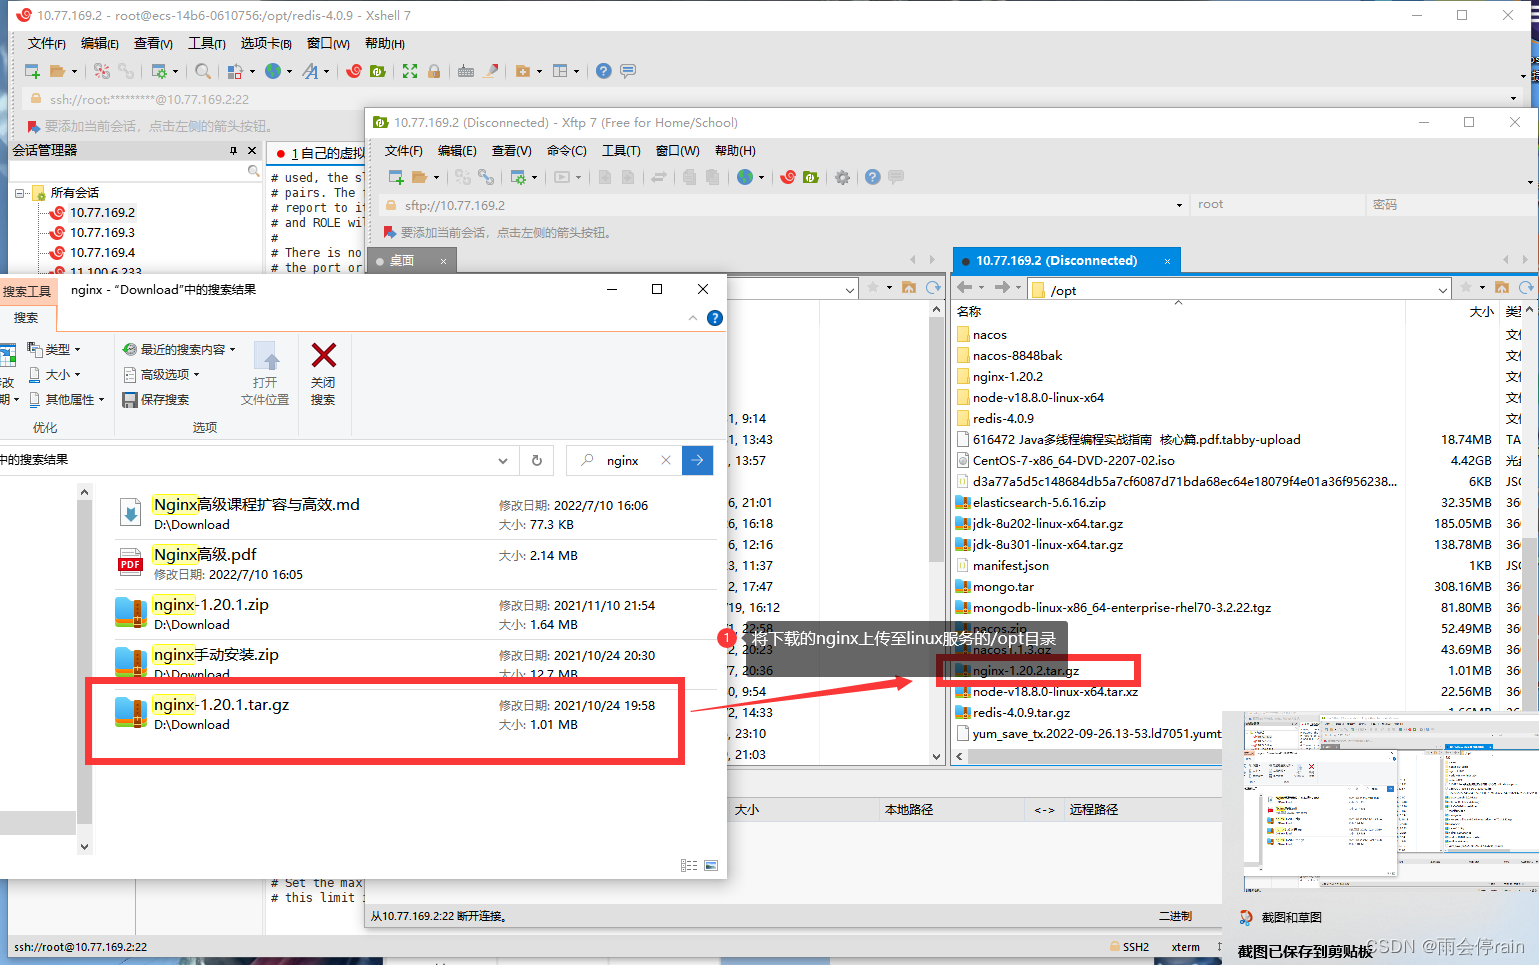Select redis-4.0.9.tar.gz in Xftp remote list
Screen dimensions: 1539x965
point(1021,713)
